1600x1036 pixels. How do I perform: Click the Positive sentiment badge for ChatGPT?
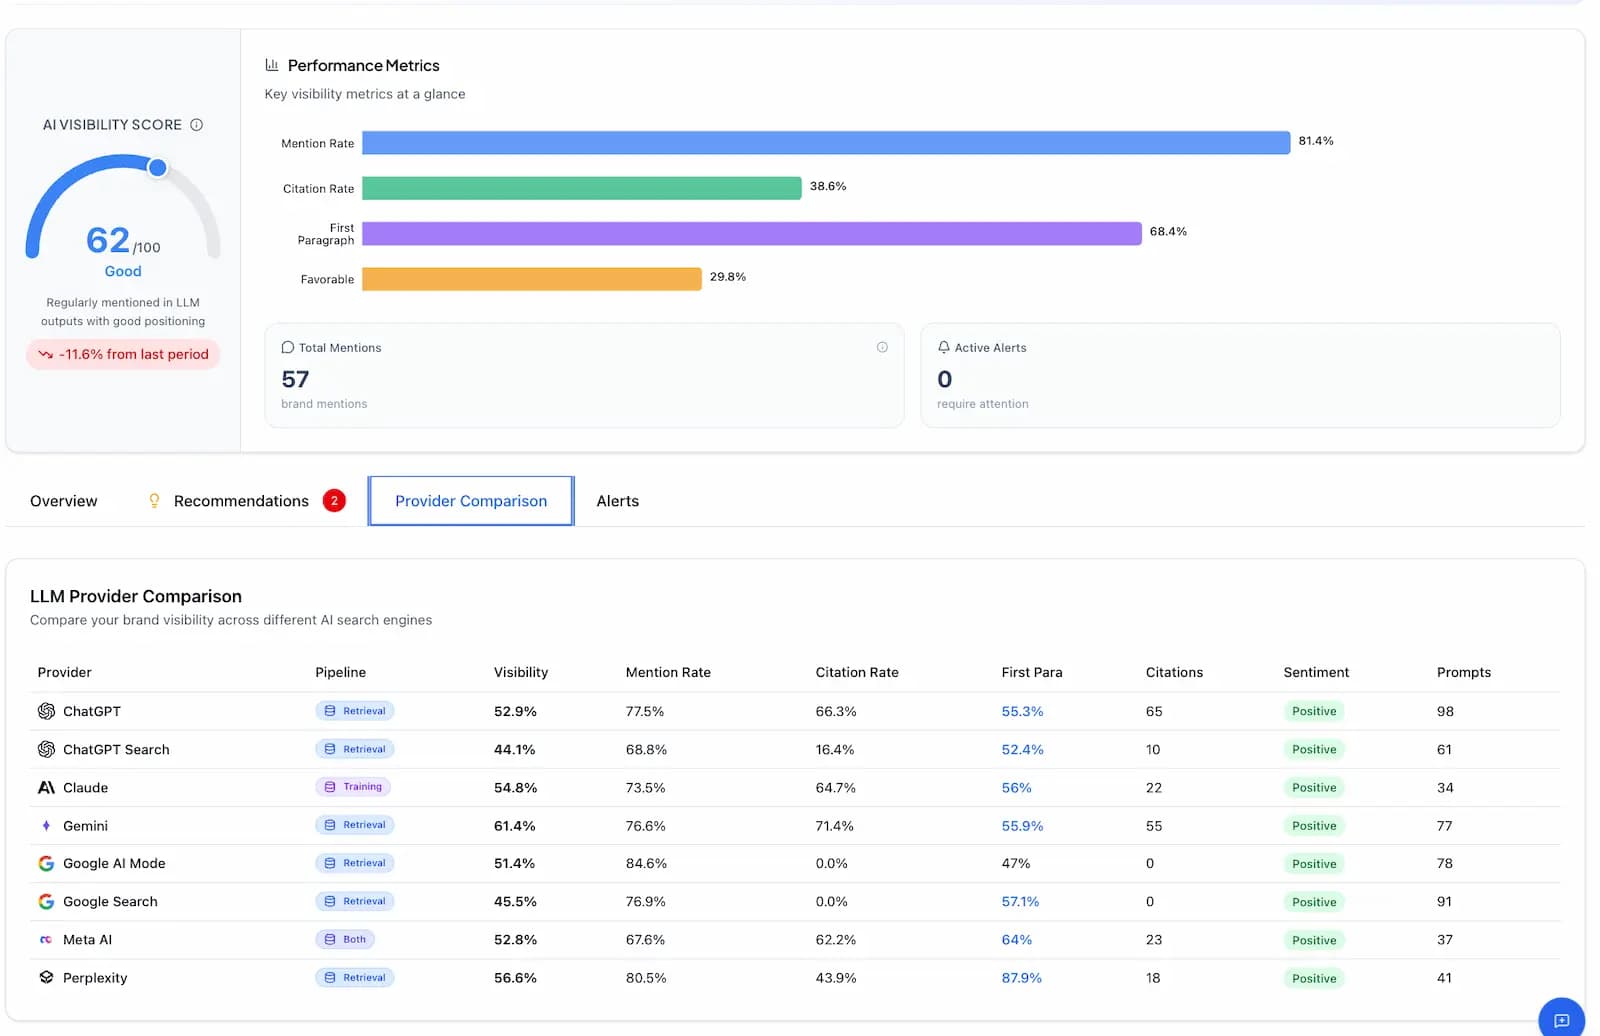(1314, 711)
